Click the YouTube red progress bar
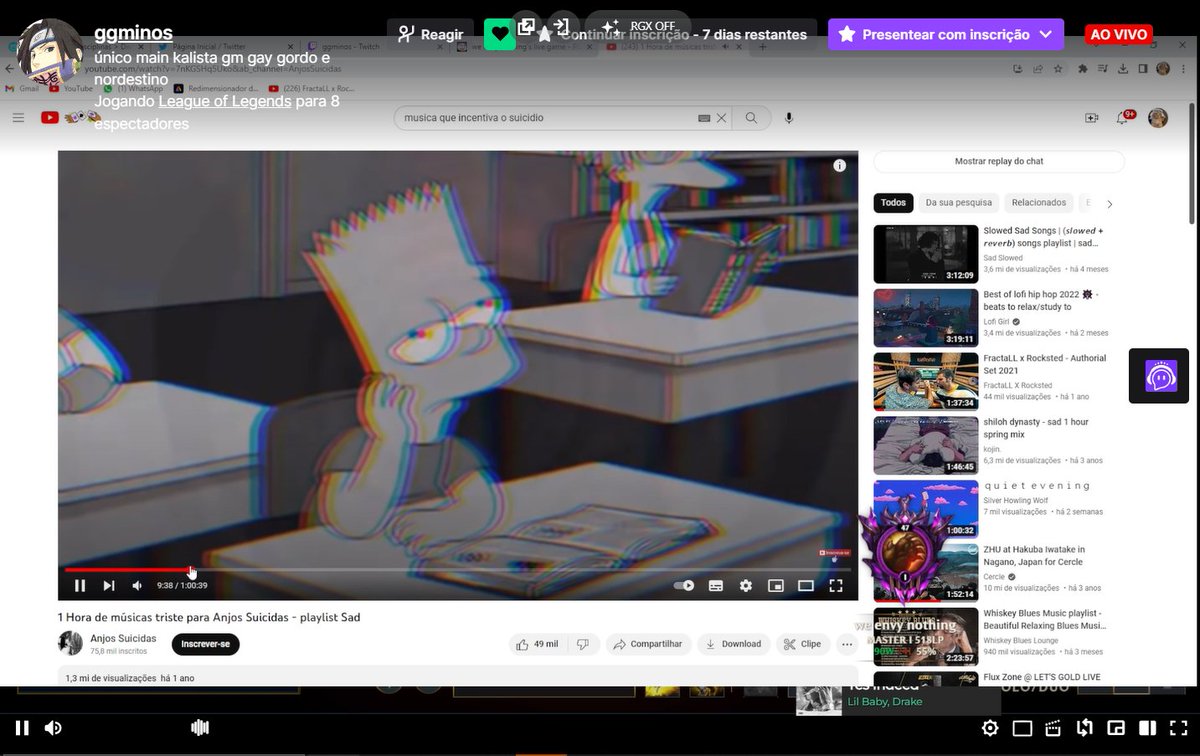The image size is (1200, 756). coord(128,570)
